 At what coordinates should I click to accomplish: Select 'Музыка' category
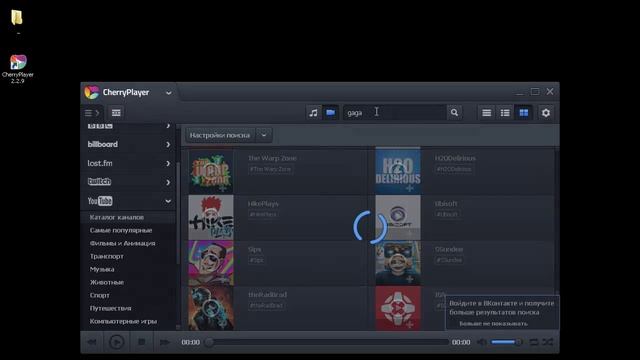(x=102, y=269)
